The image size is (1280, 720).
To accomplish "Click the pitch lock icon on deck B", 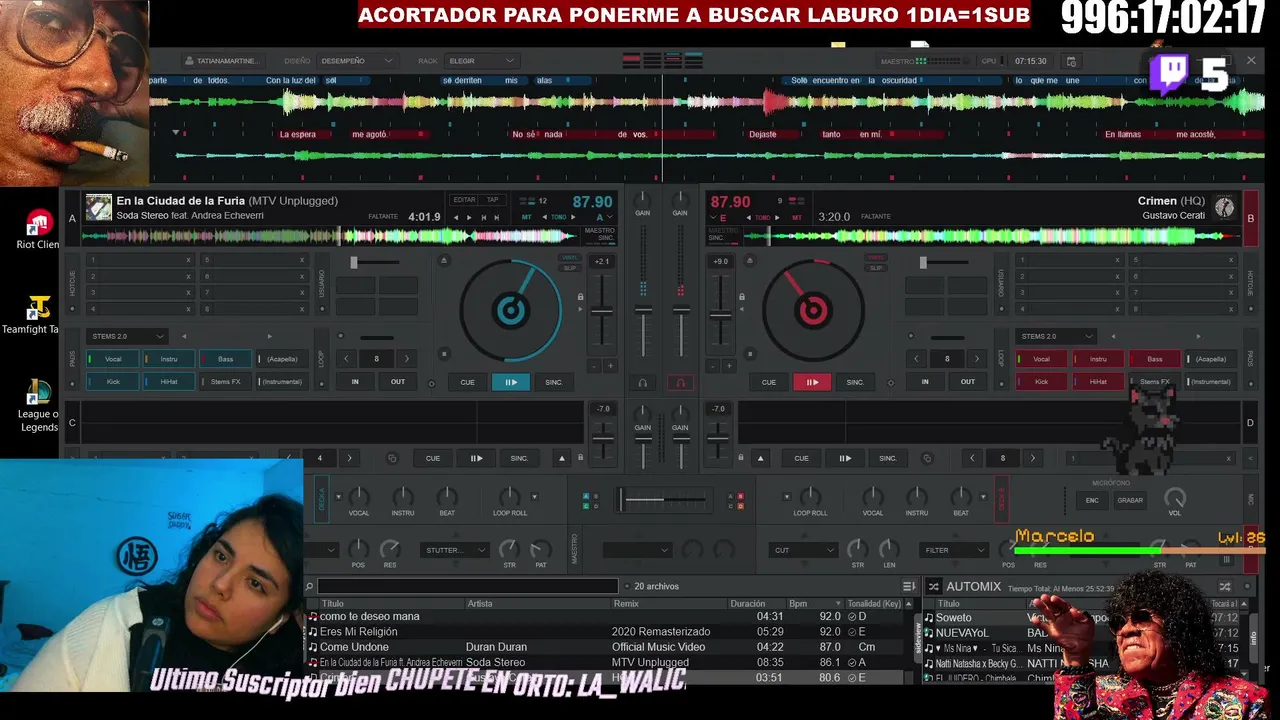I will [742, 297].
